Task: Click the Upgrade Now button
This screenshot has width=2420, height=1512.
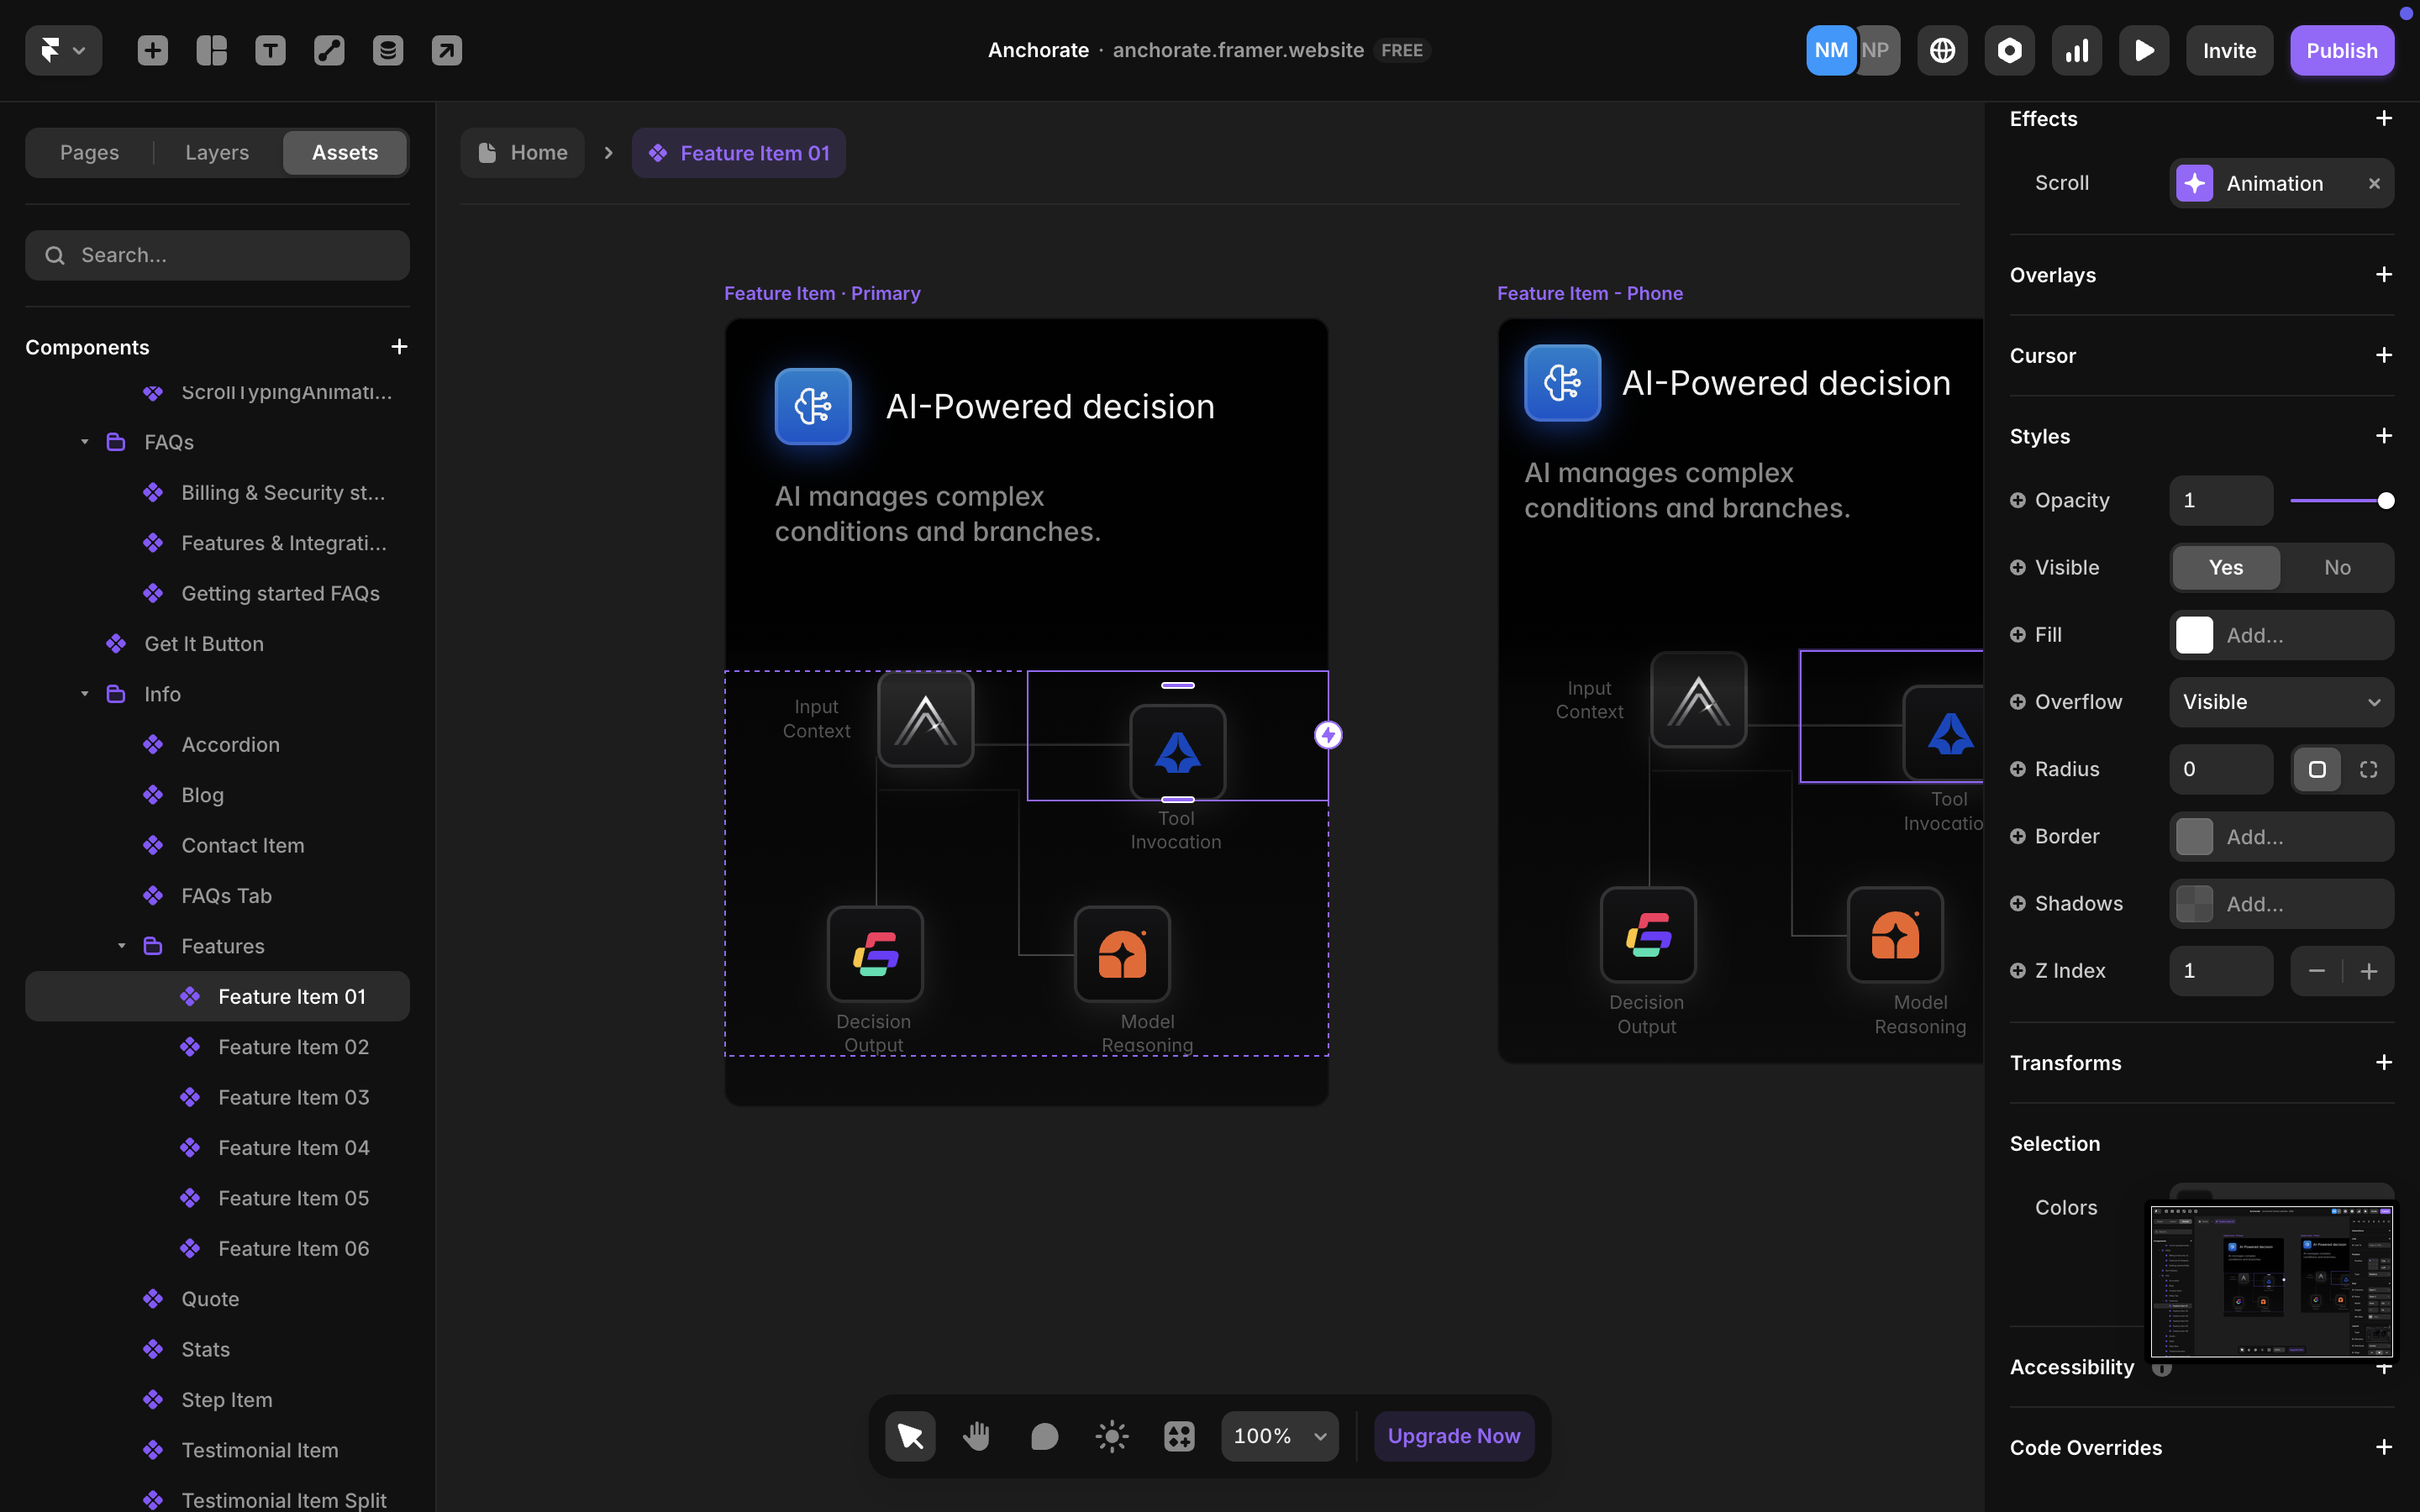Action: point(1453,1436)
